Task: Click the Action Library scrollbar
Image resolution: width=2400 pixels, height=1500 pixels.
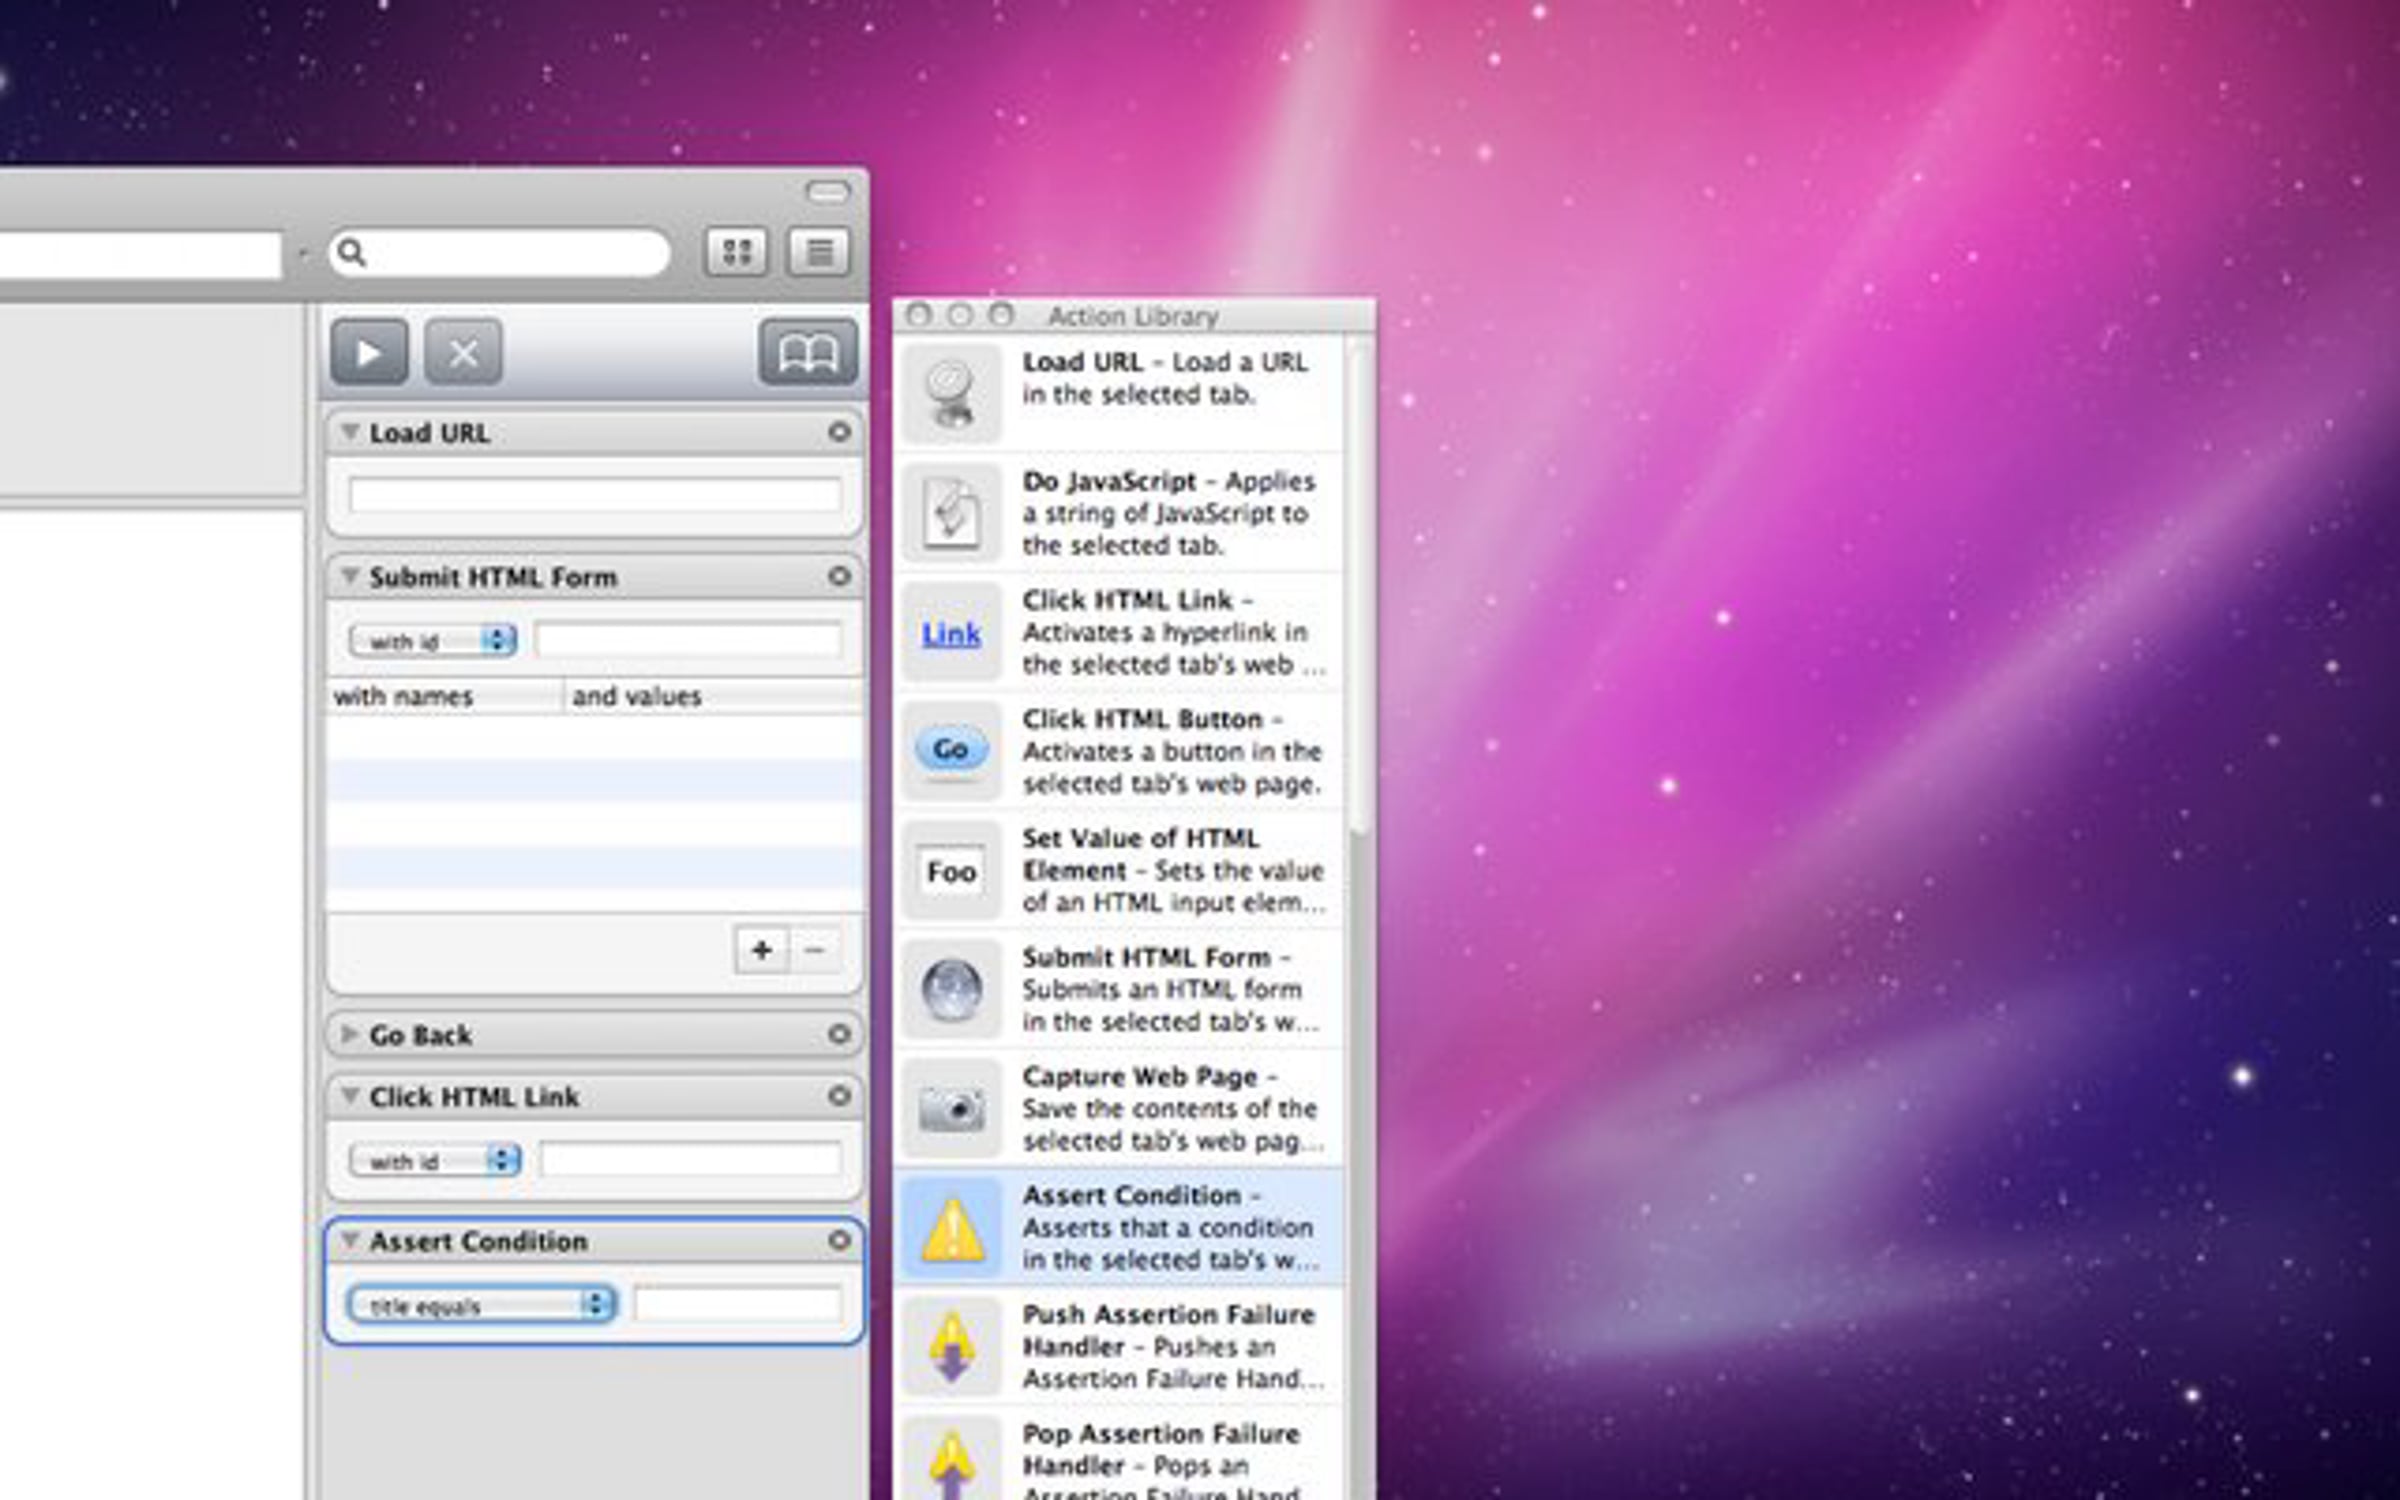Action: point(1358,916)
